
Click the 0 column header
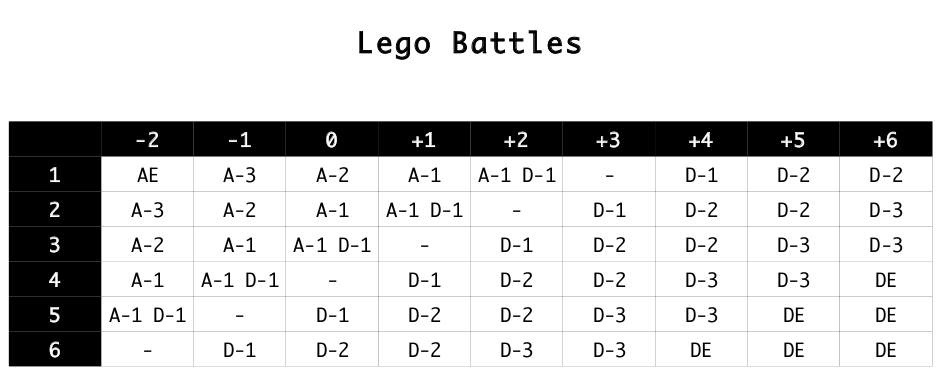pos(332,139)
